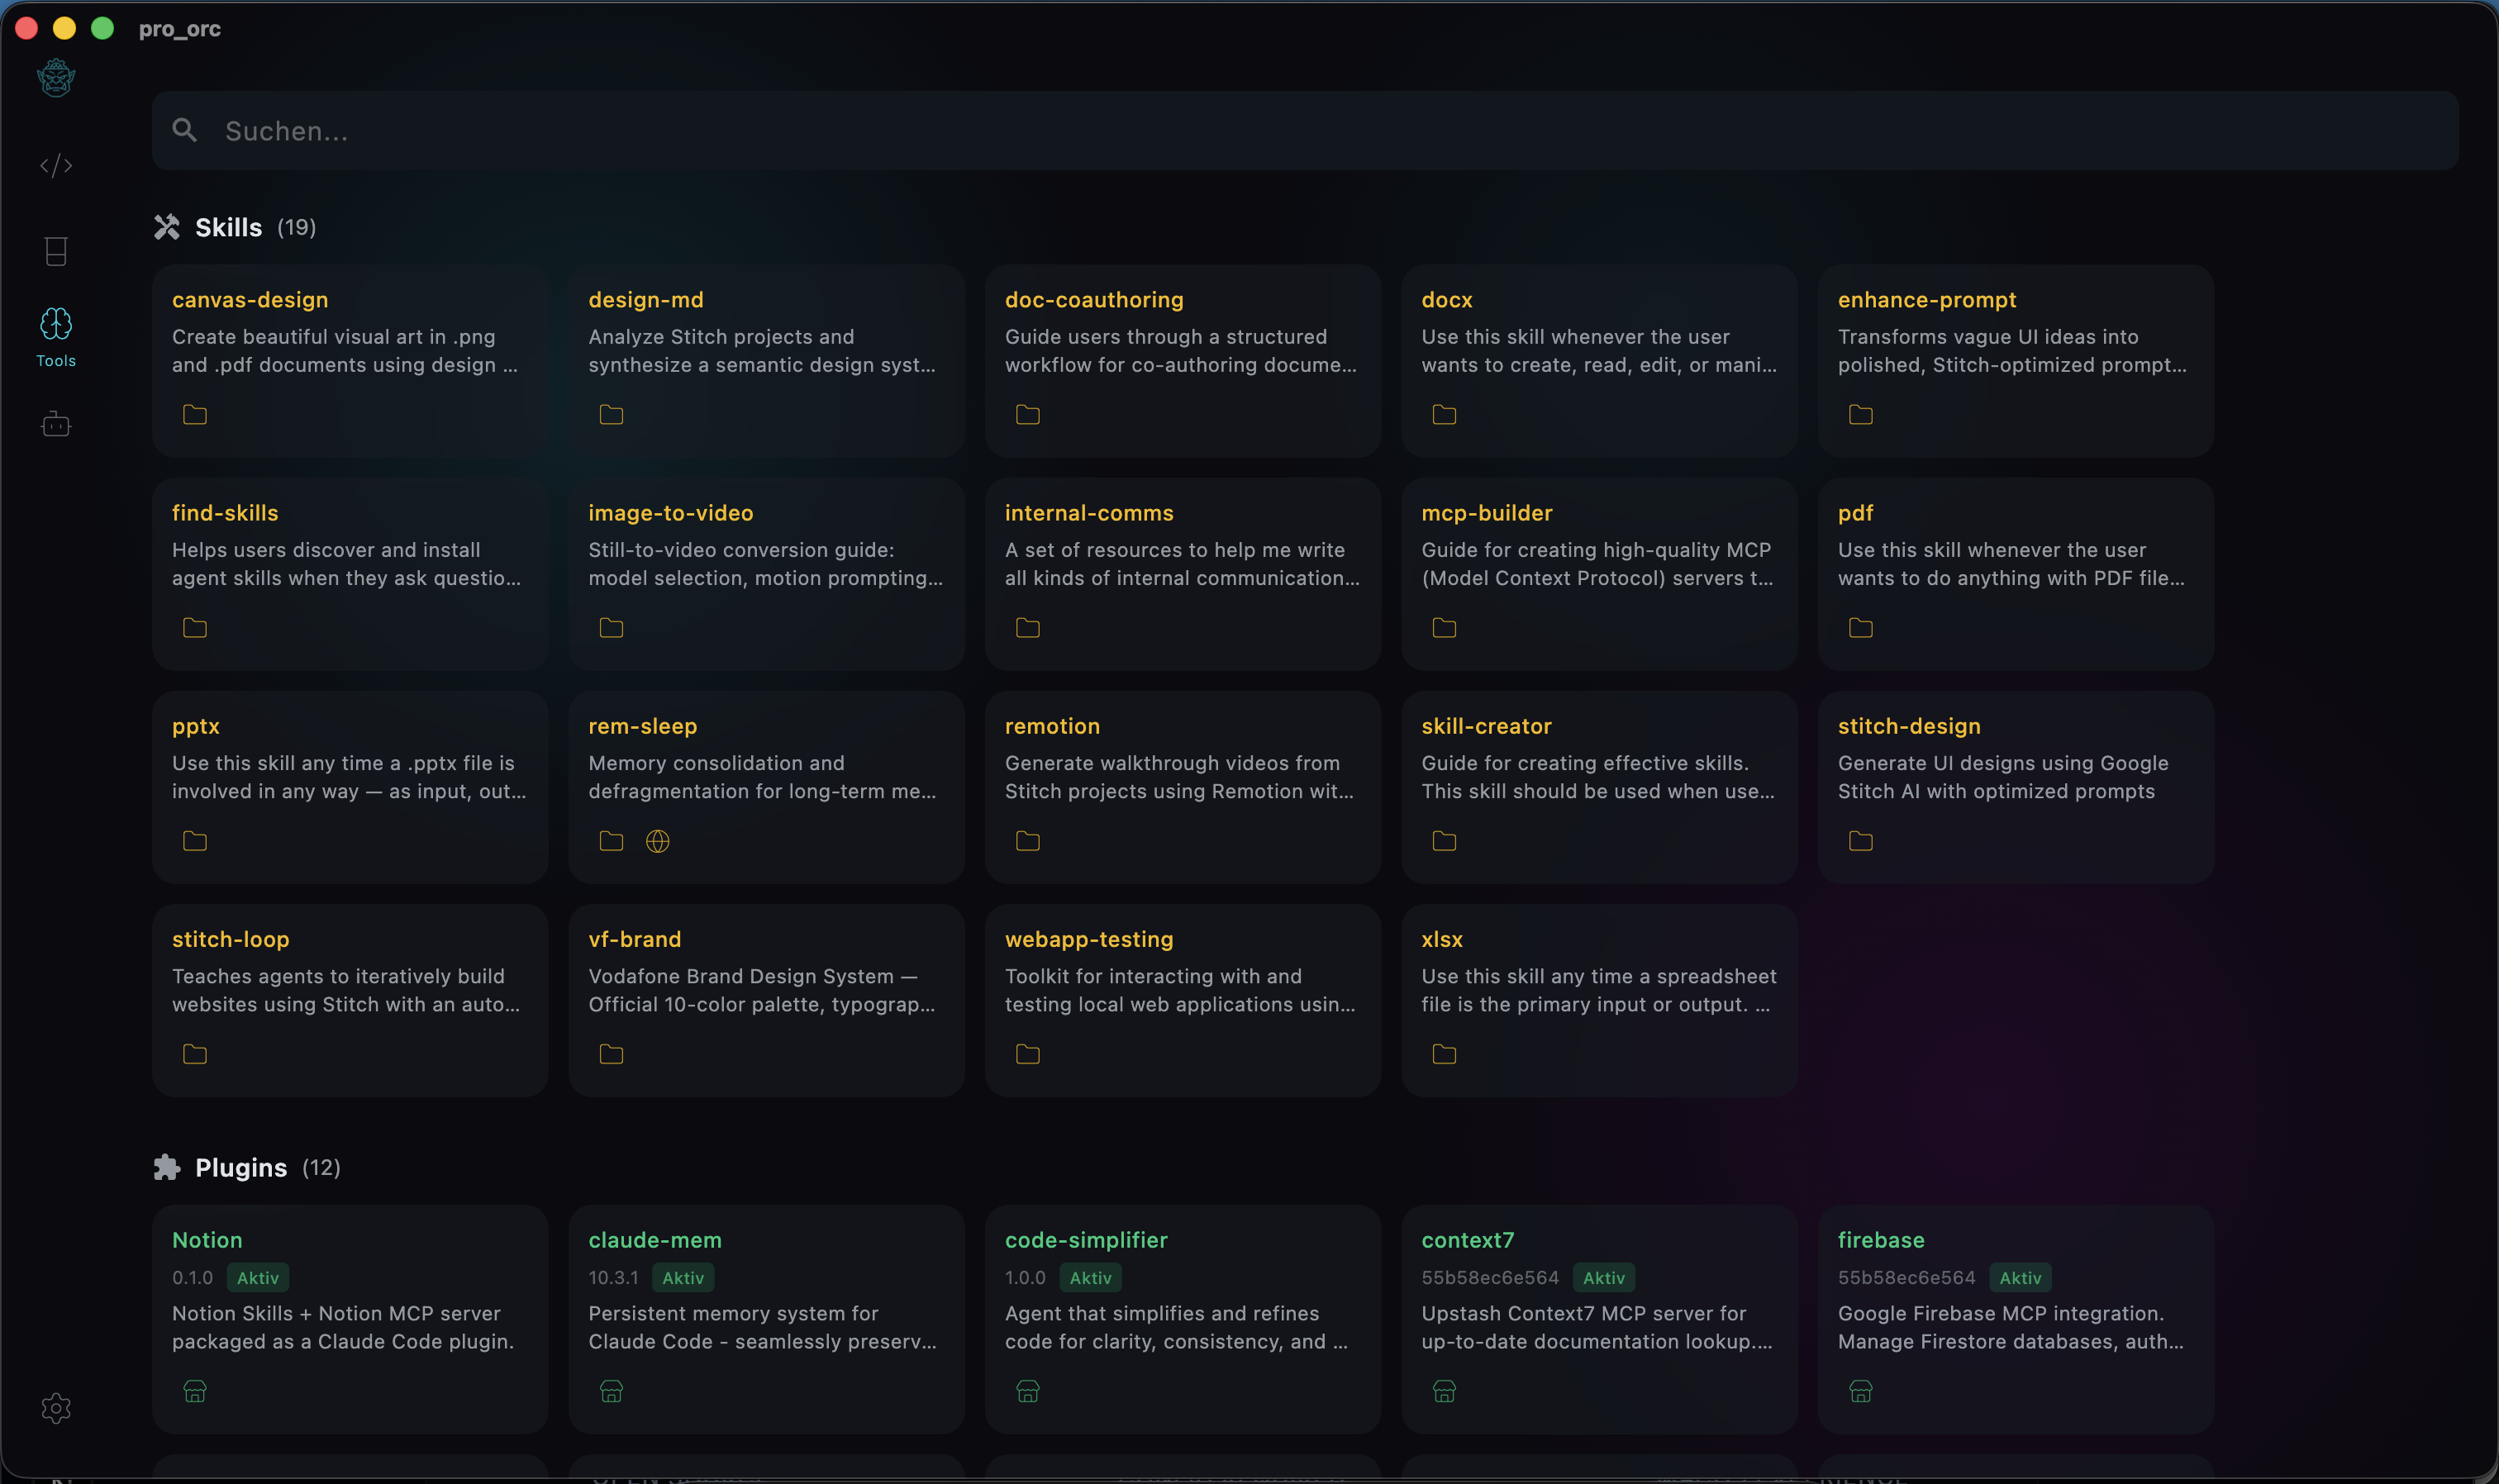This screenshot has height=1484, width=2499.
Task: Open the folder icon on canvas-design skill
Action: pos(193,415)
